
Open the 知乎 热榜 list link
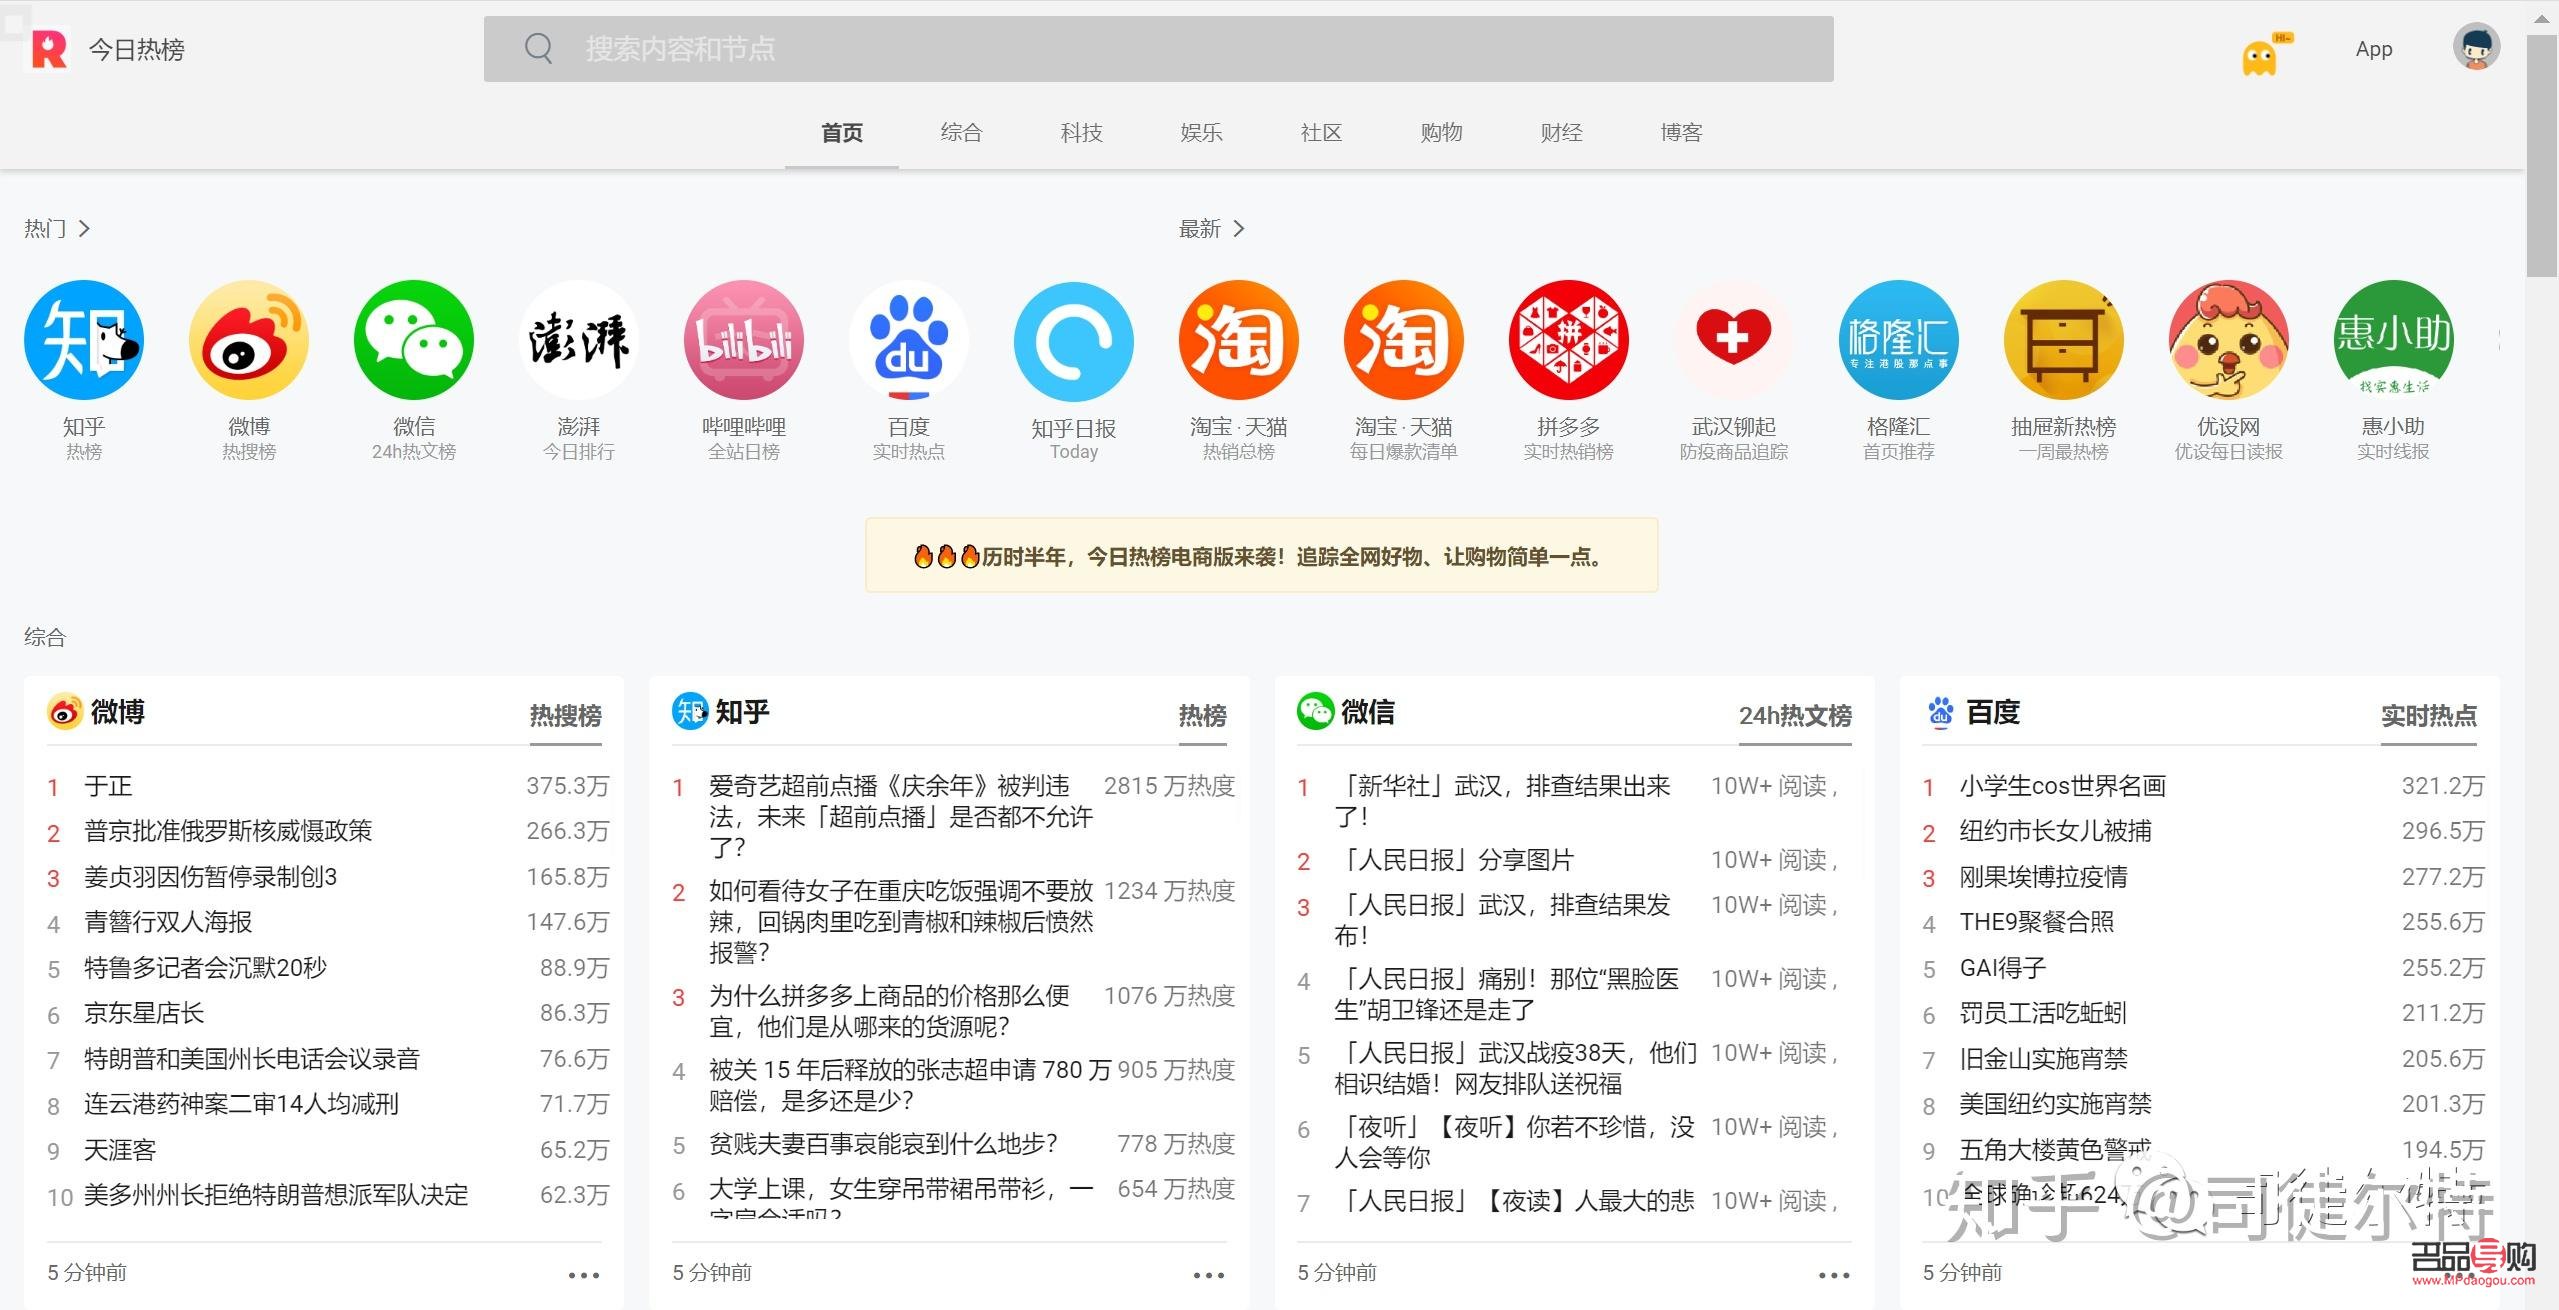[x=1203, y=715]
